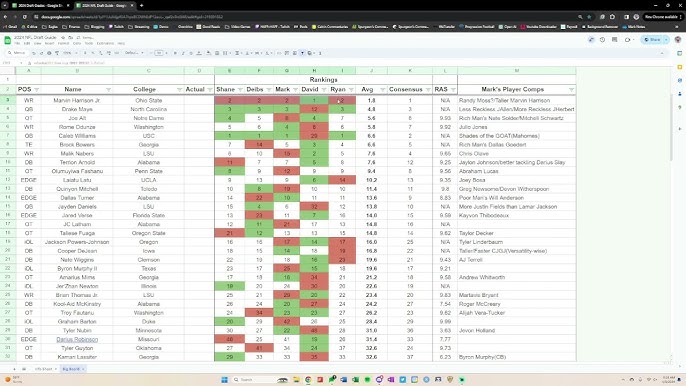Open the comments panel icon
This screenshot has width=686, height=386.
615,40
